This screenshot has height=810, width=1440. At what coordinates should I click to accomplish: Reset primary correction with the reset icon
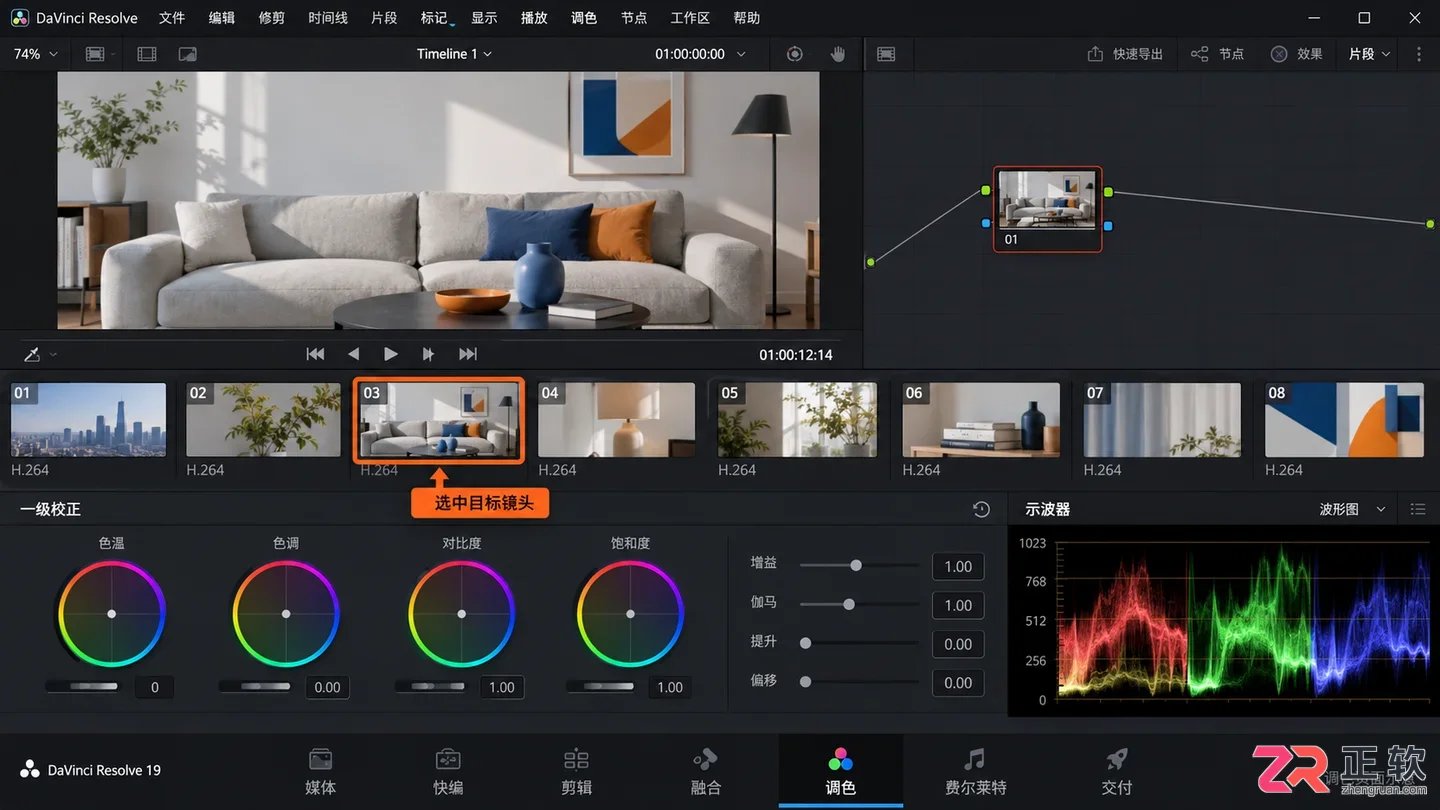click(981, 509)
